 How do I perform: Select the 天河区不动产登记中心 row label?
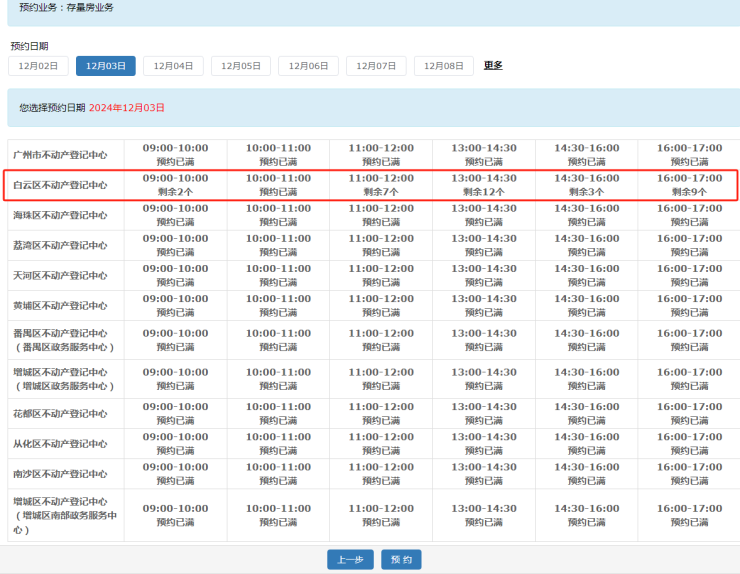[x=60, y=275]
